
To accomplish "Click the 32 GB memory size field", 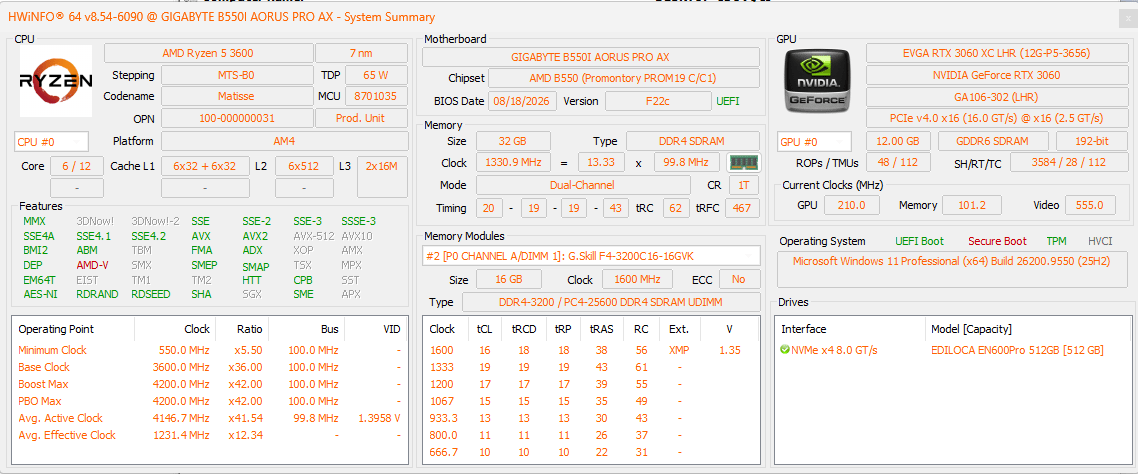I will [513, 141].
